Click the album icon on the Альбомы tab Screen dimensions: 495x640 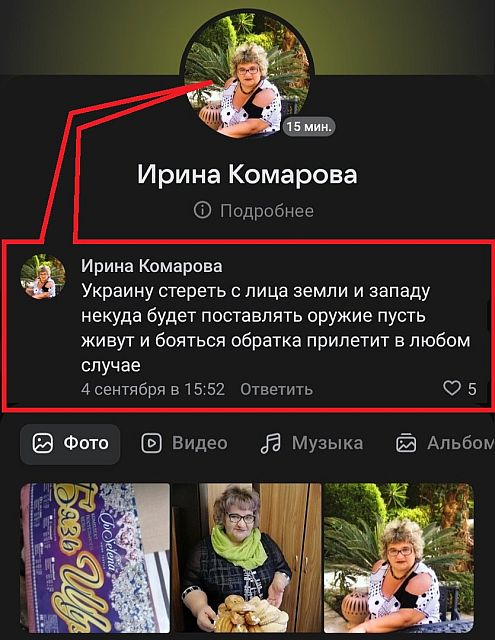[x=406, y=443]
